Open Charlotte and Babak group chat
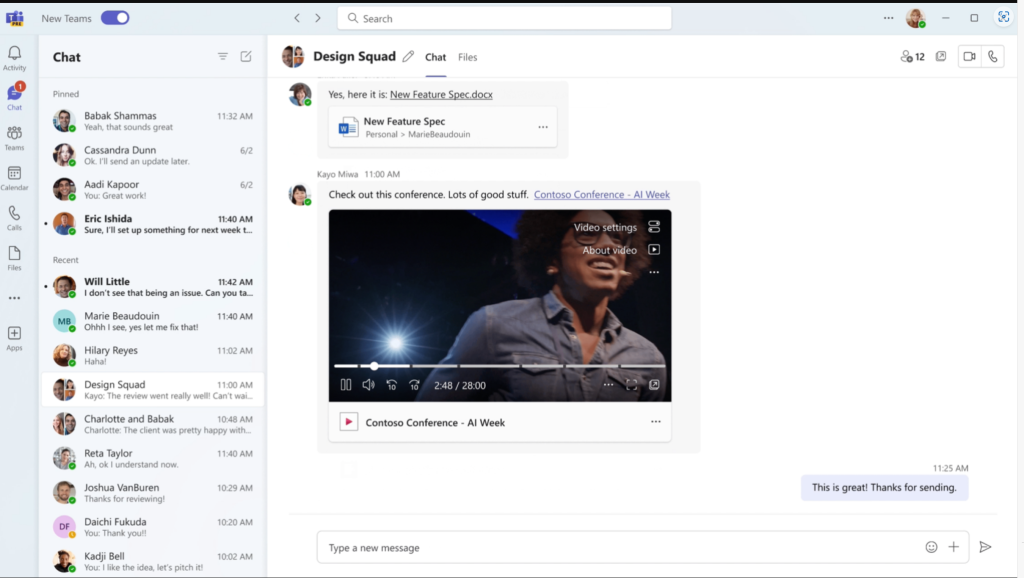Viewport: 1024px width, 578px height. coord(153,425)
